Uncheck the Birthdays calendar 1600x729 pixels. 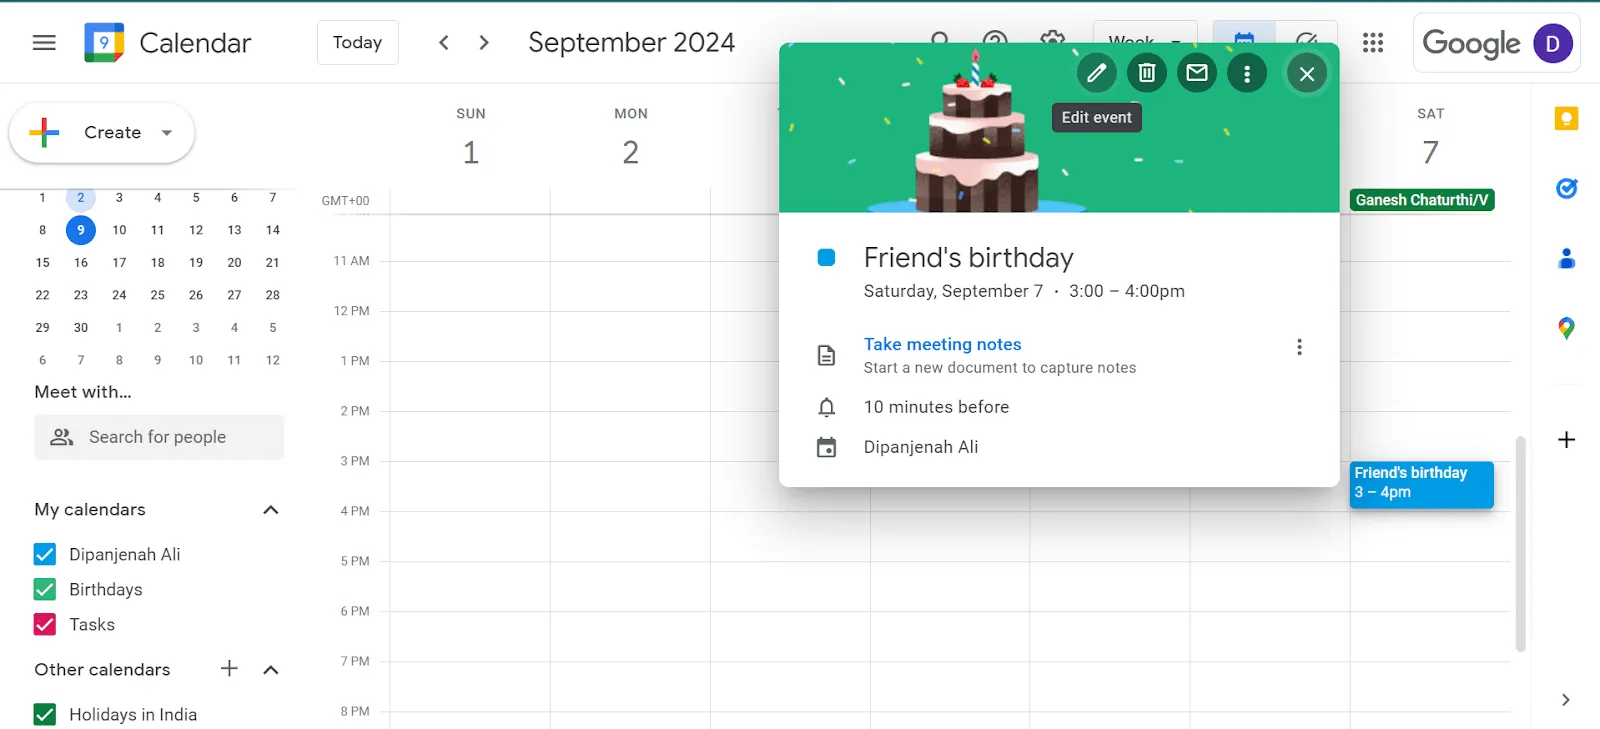coord(45,589)
